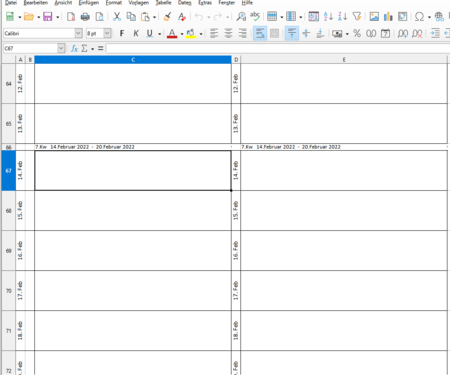This screenshot has height=375, width=450.
Task: Toggle Bold (F) formatting
Action: click(122, 33)
